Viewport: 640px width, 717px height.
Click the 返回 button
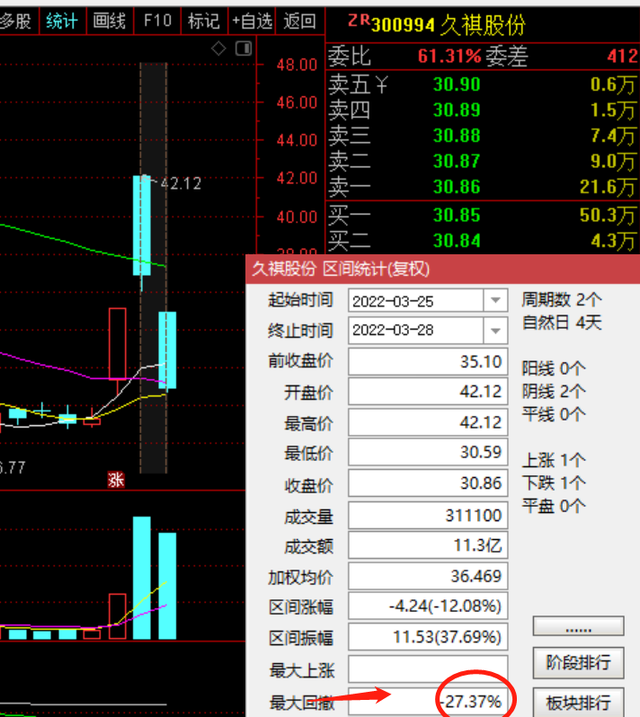[299, 21]
